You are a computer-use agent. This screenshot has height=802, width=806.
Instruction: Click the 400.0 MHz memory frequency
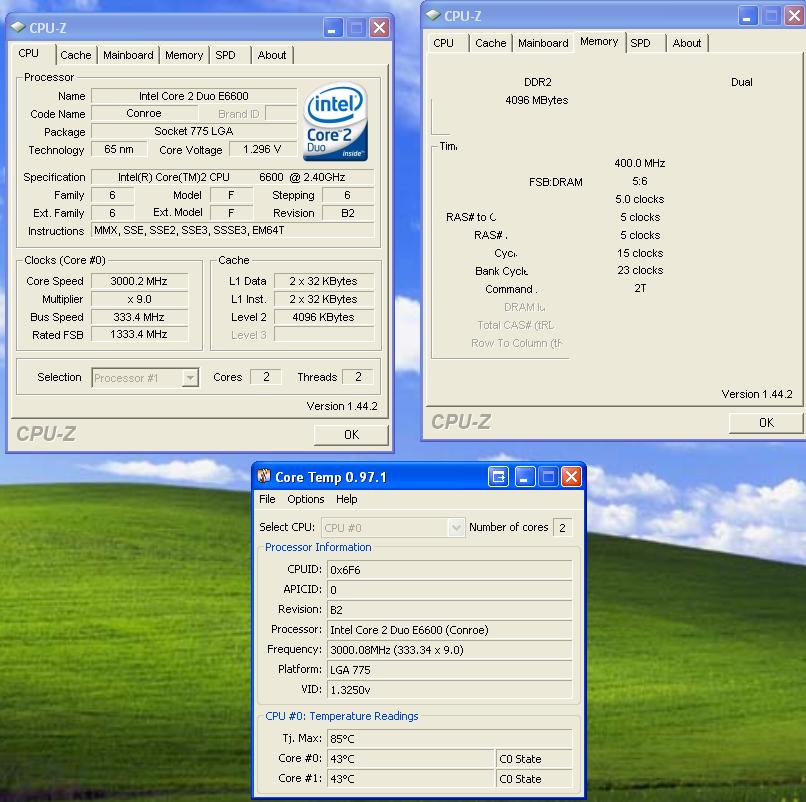(640, 163)
